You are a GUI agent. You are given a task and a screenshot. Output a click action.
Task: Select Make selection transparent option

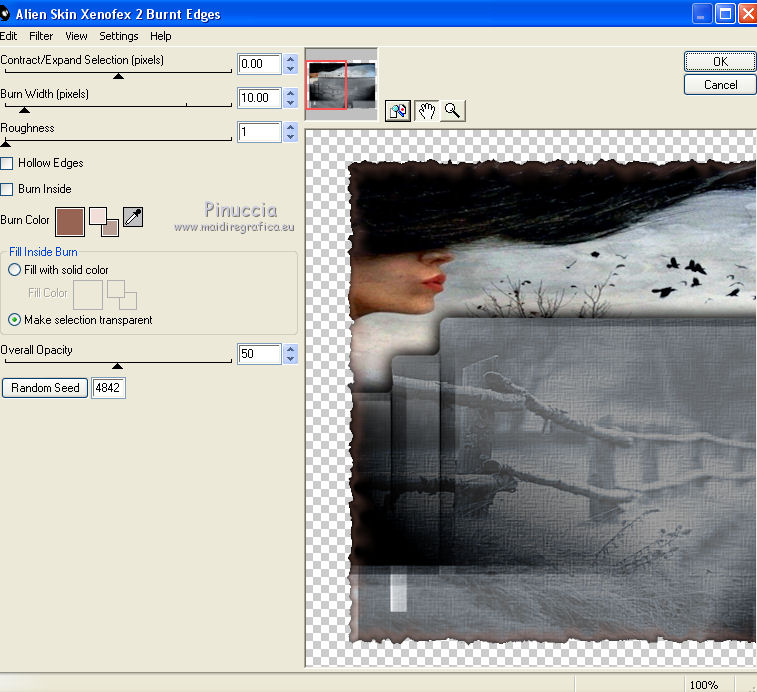[x=14, y=320]
